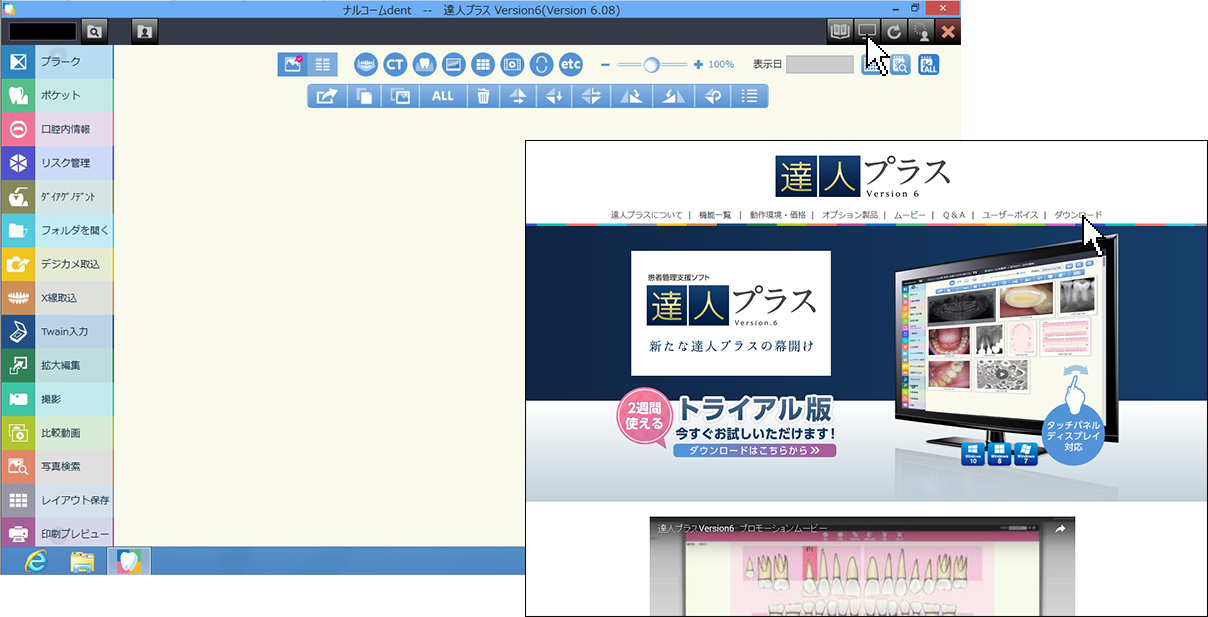
Task: Filter by the tooth round icon
Action: pos(424,64)
